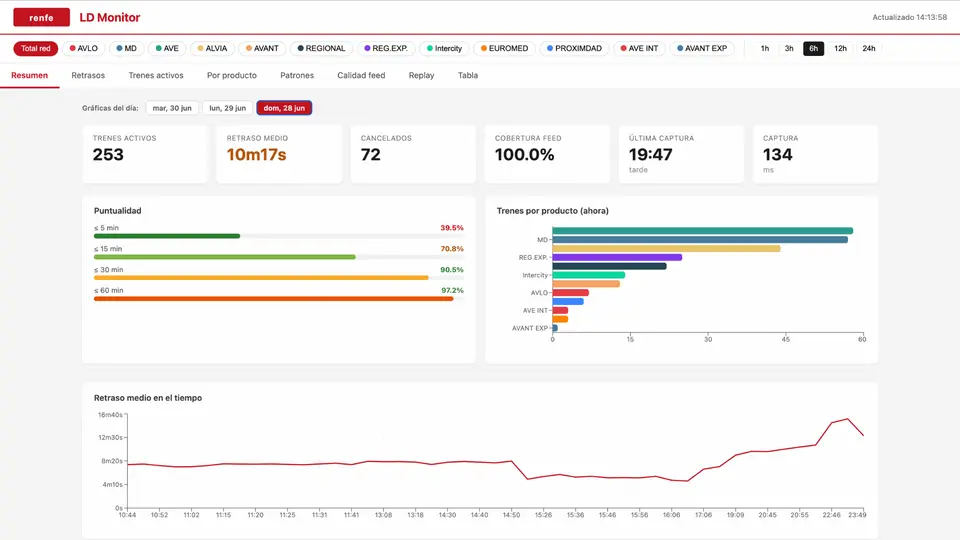Click the Actualizado 14:13:58 timestamp
The image size is (960, 540).
pyautogui.click(x=909, y=18)
